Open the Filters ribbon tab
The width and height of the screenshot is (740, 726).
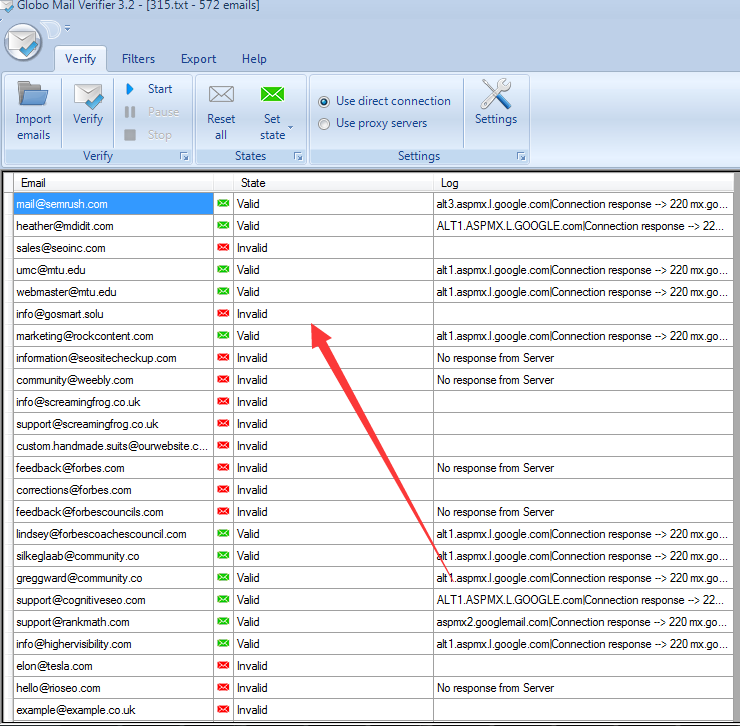point(138,59)
